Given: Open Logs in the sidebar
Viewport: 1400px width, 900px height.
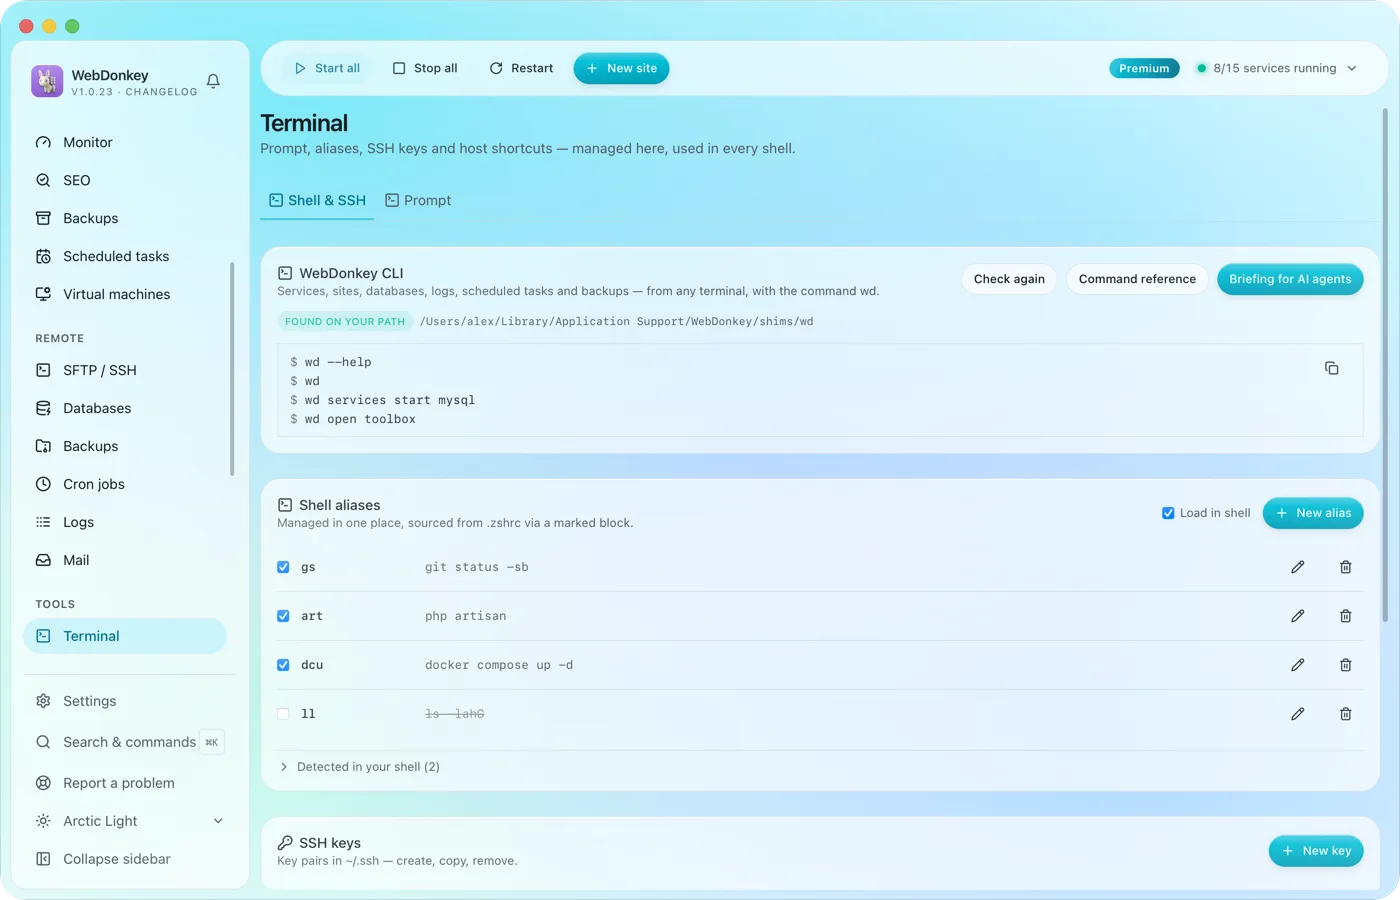Looking at the screenshot, I should pyautogui.click(x=125, y=522).
